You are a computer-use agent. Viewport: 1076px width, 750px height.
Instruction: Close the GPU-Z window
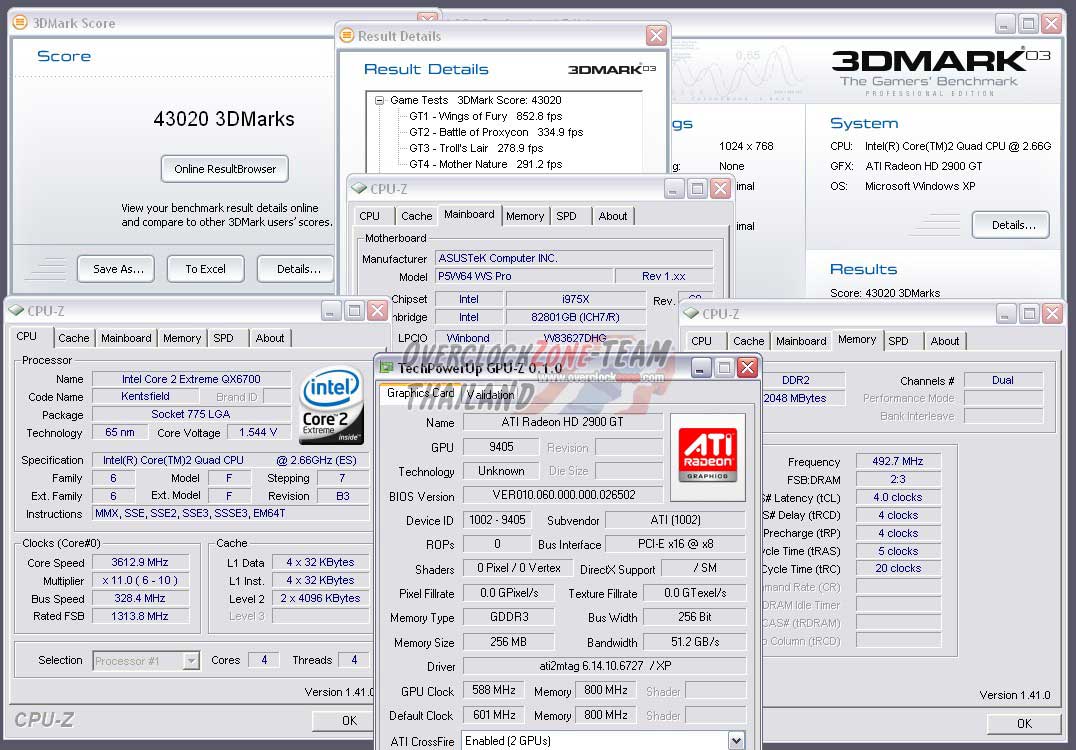pos(747,368)
